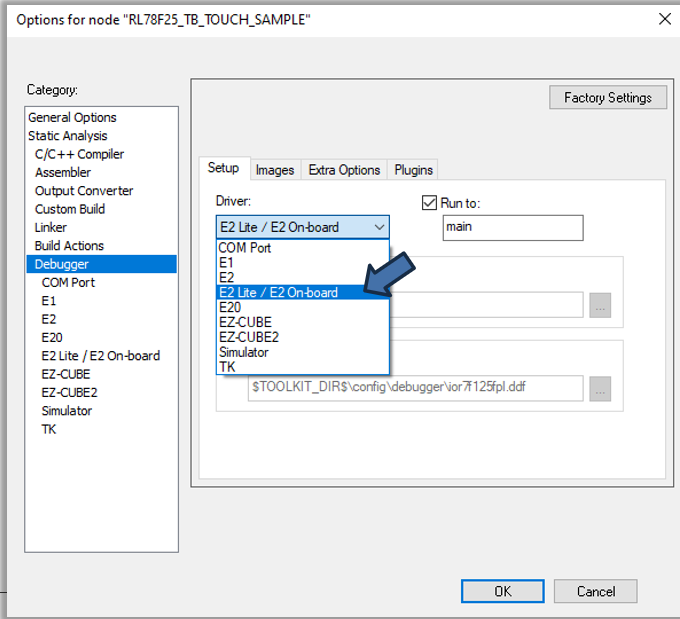
Task: Select General Options category
Action: coord(72,117)
